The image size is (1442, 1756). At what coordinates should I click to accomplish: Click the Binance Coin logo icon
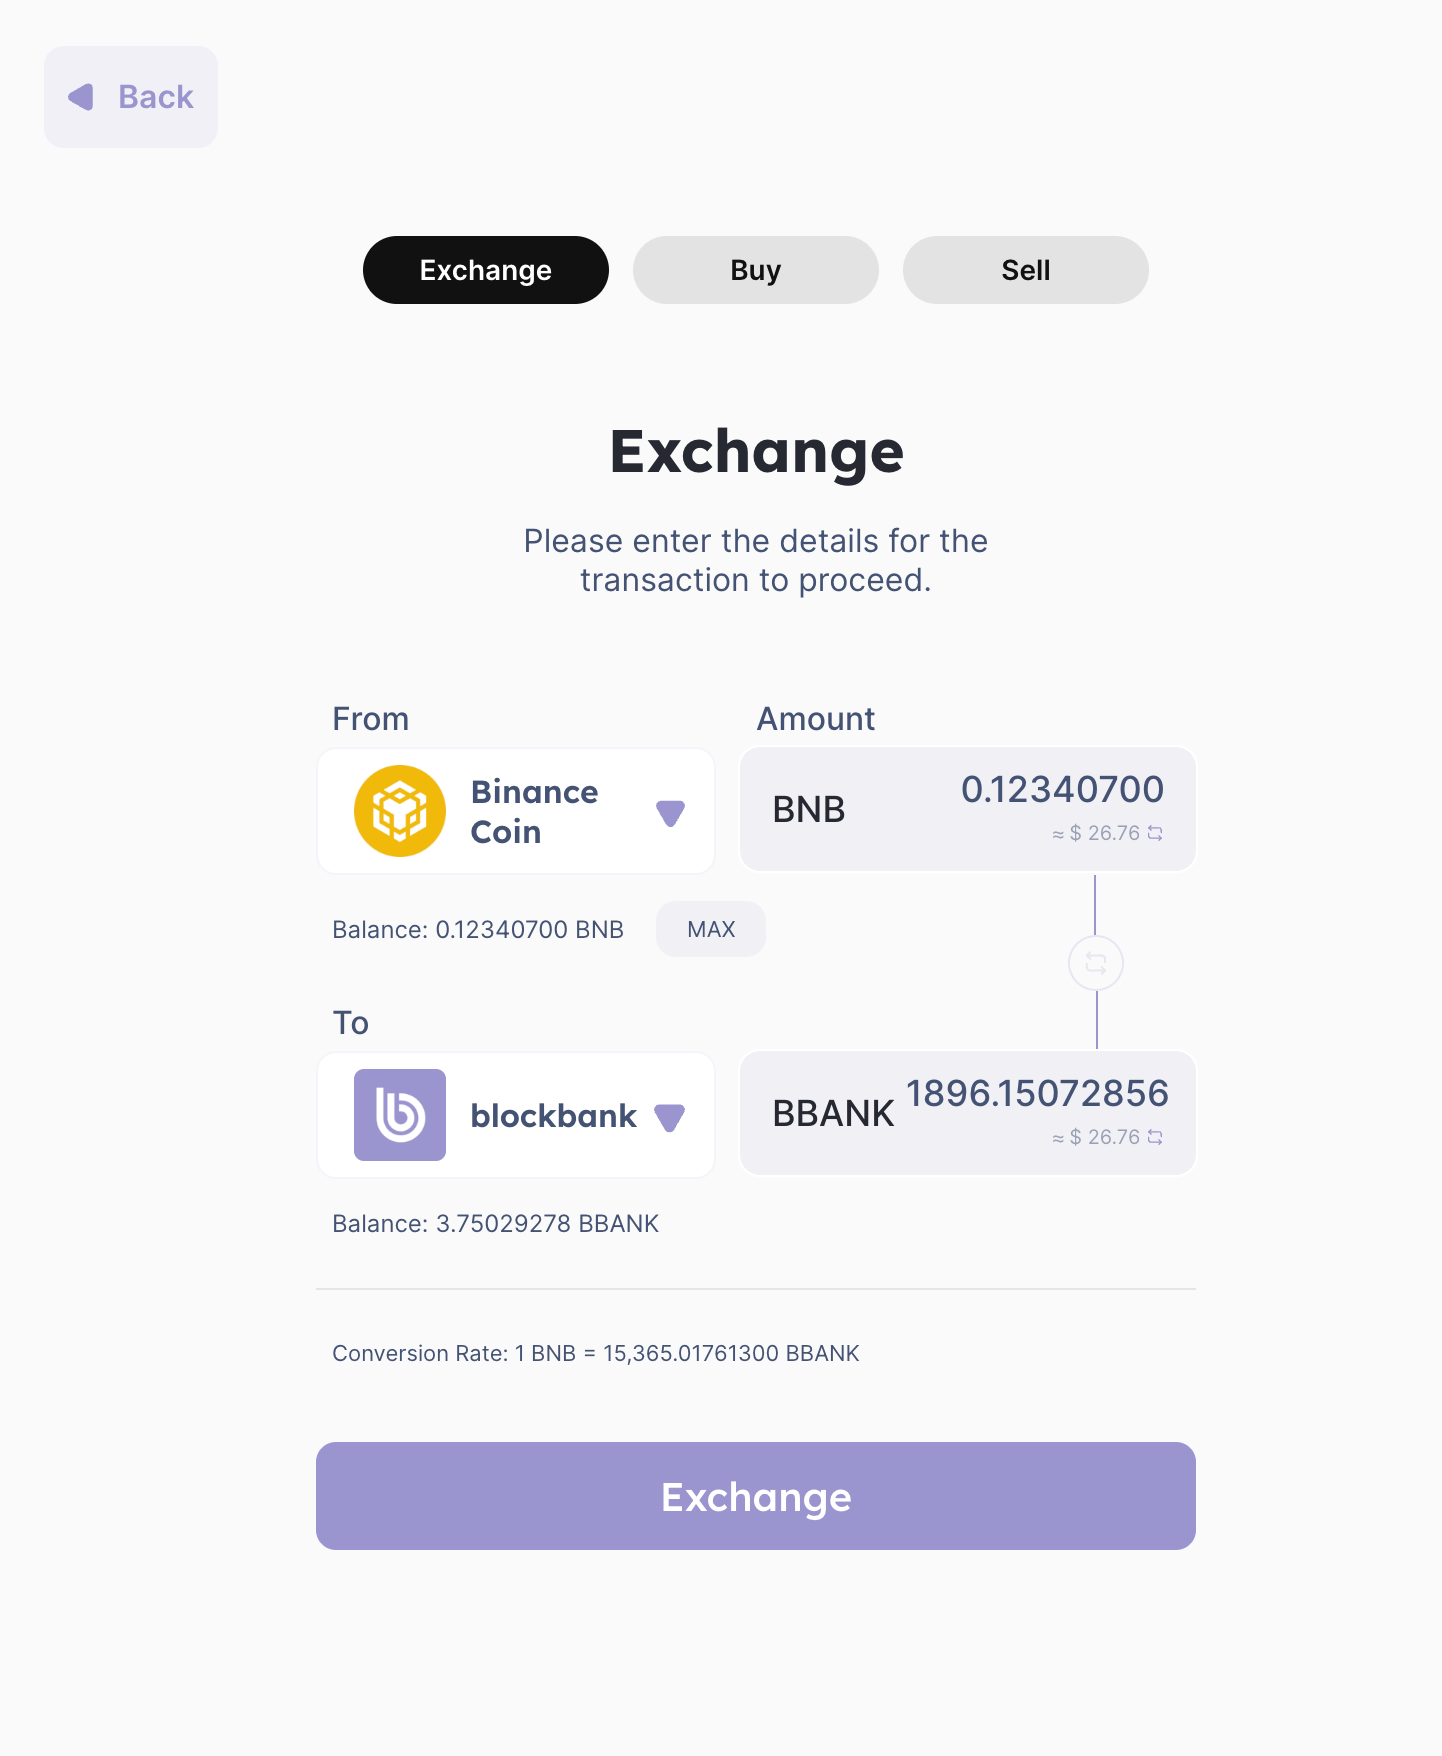[x=399, y=810]
